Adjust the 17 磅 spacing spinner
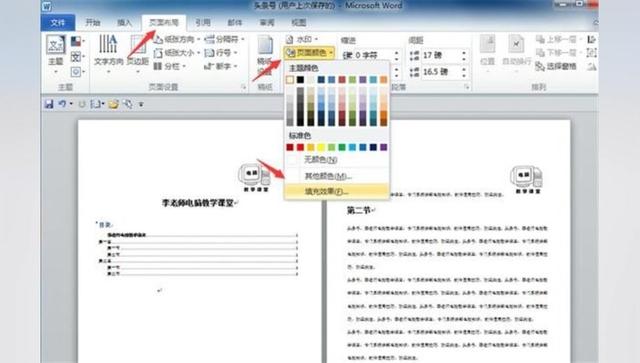This screenshot has width=640, height=363. pos(464,55)
